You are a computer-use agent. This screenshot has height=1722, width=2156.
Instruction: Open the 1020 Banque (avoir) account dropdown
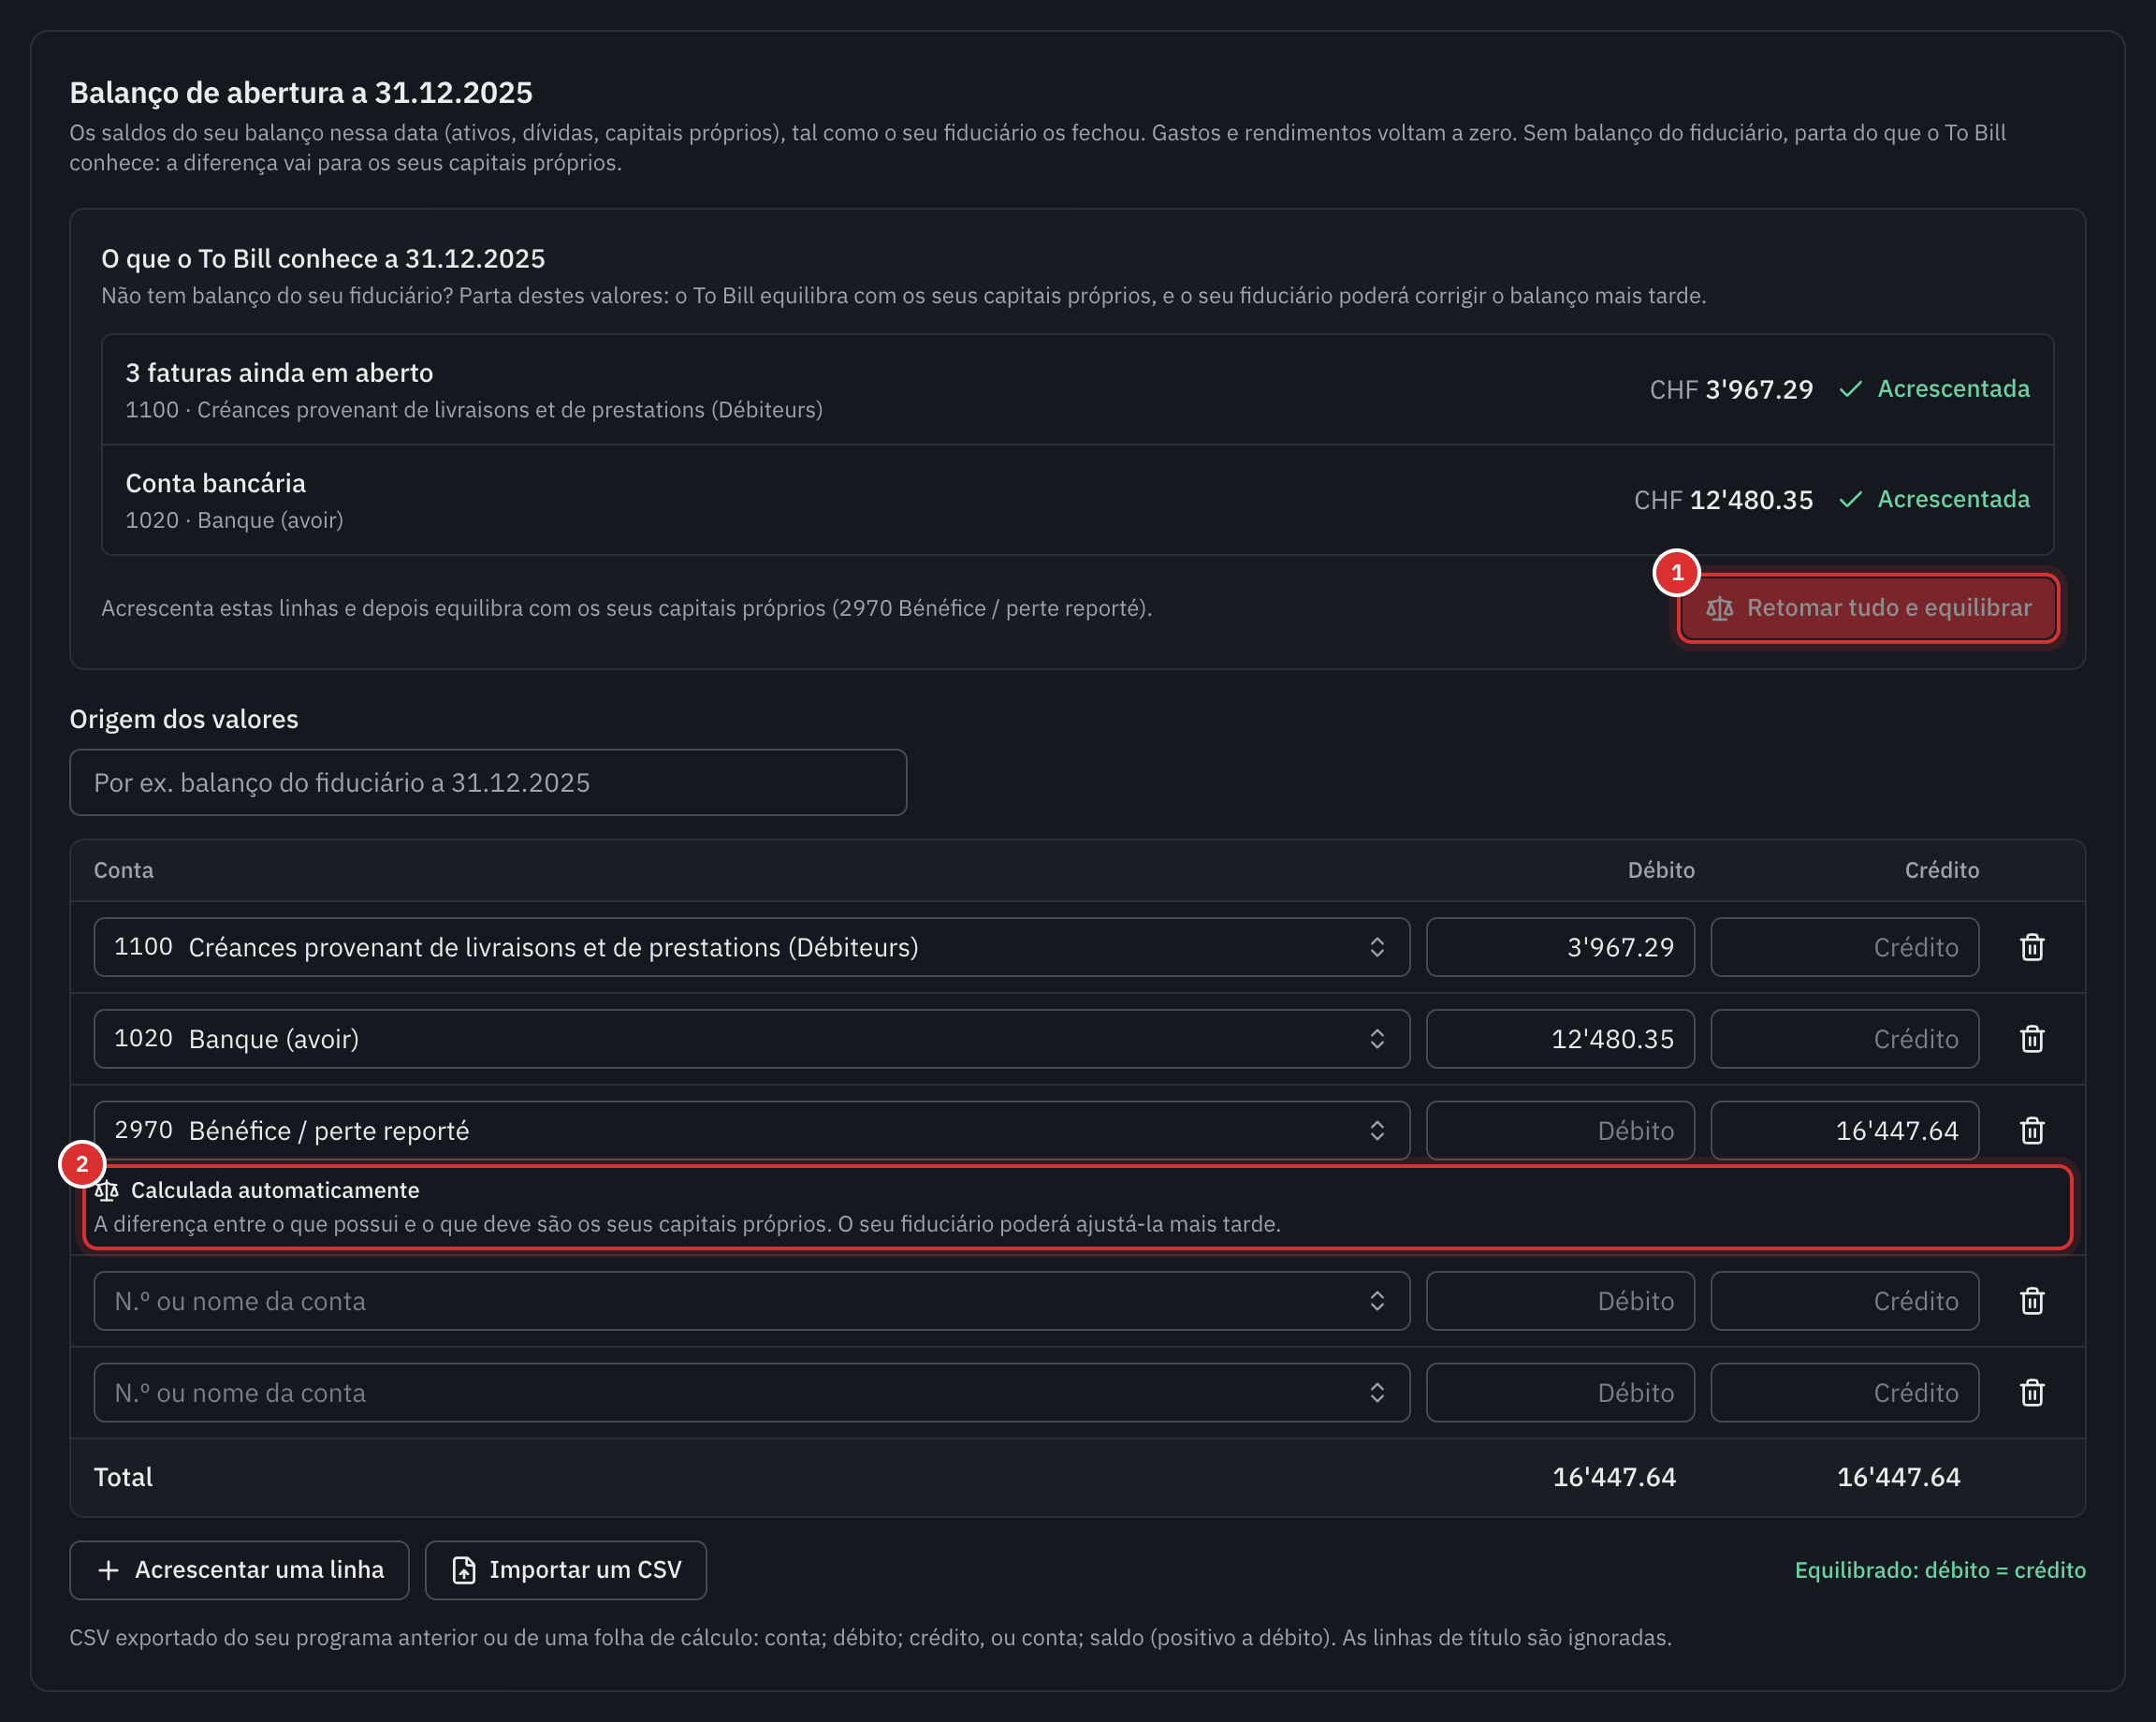[752, 1039]
